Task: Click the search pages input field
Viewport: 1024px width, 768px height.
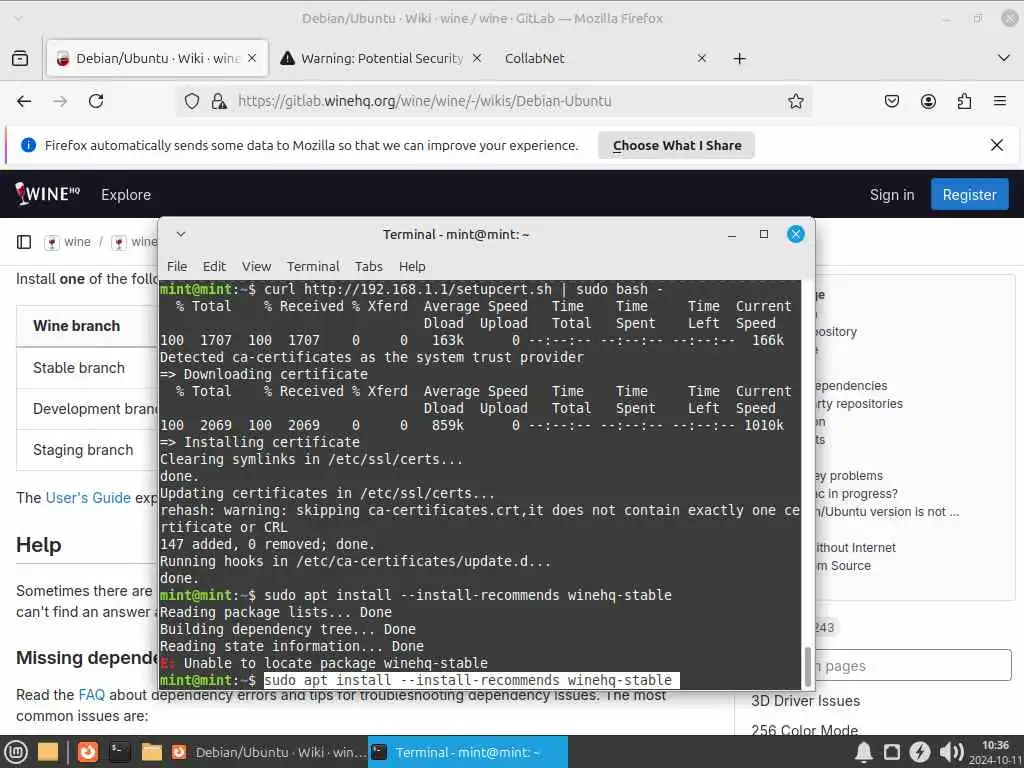Action: 913,665
